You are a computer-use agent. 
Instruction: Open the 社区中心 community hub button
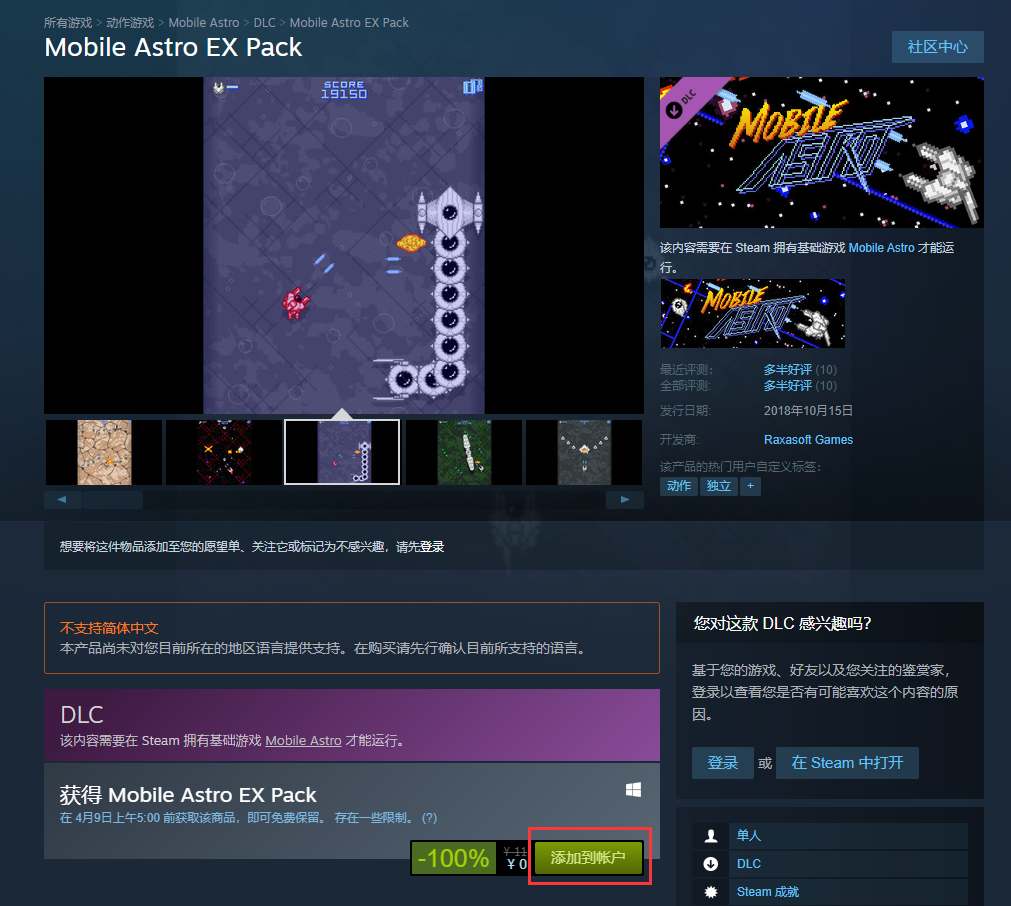pos(937,47)
